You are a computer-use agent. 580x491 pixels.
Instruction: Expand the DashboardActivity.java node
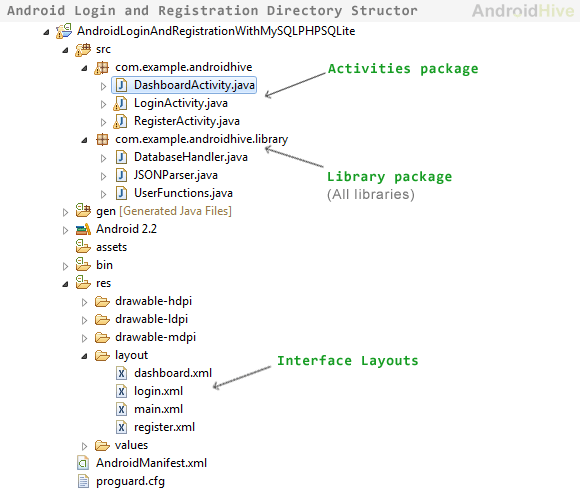pos(104,87)
